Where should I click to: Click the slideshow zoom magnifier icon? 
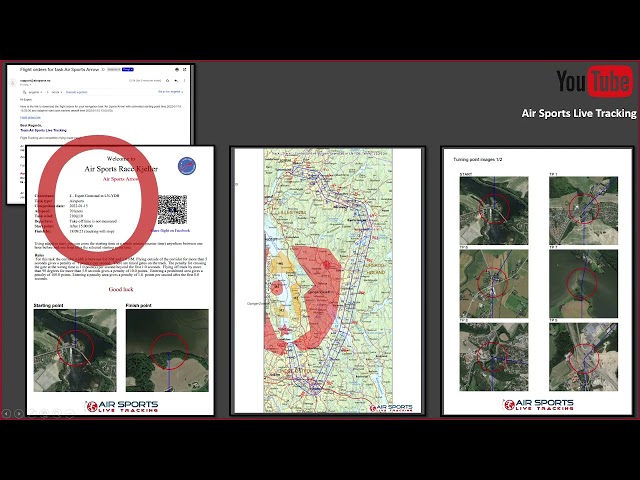click(57, 413)
